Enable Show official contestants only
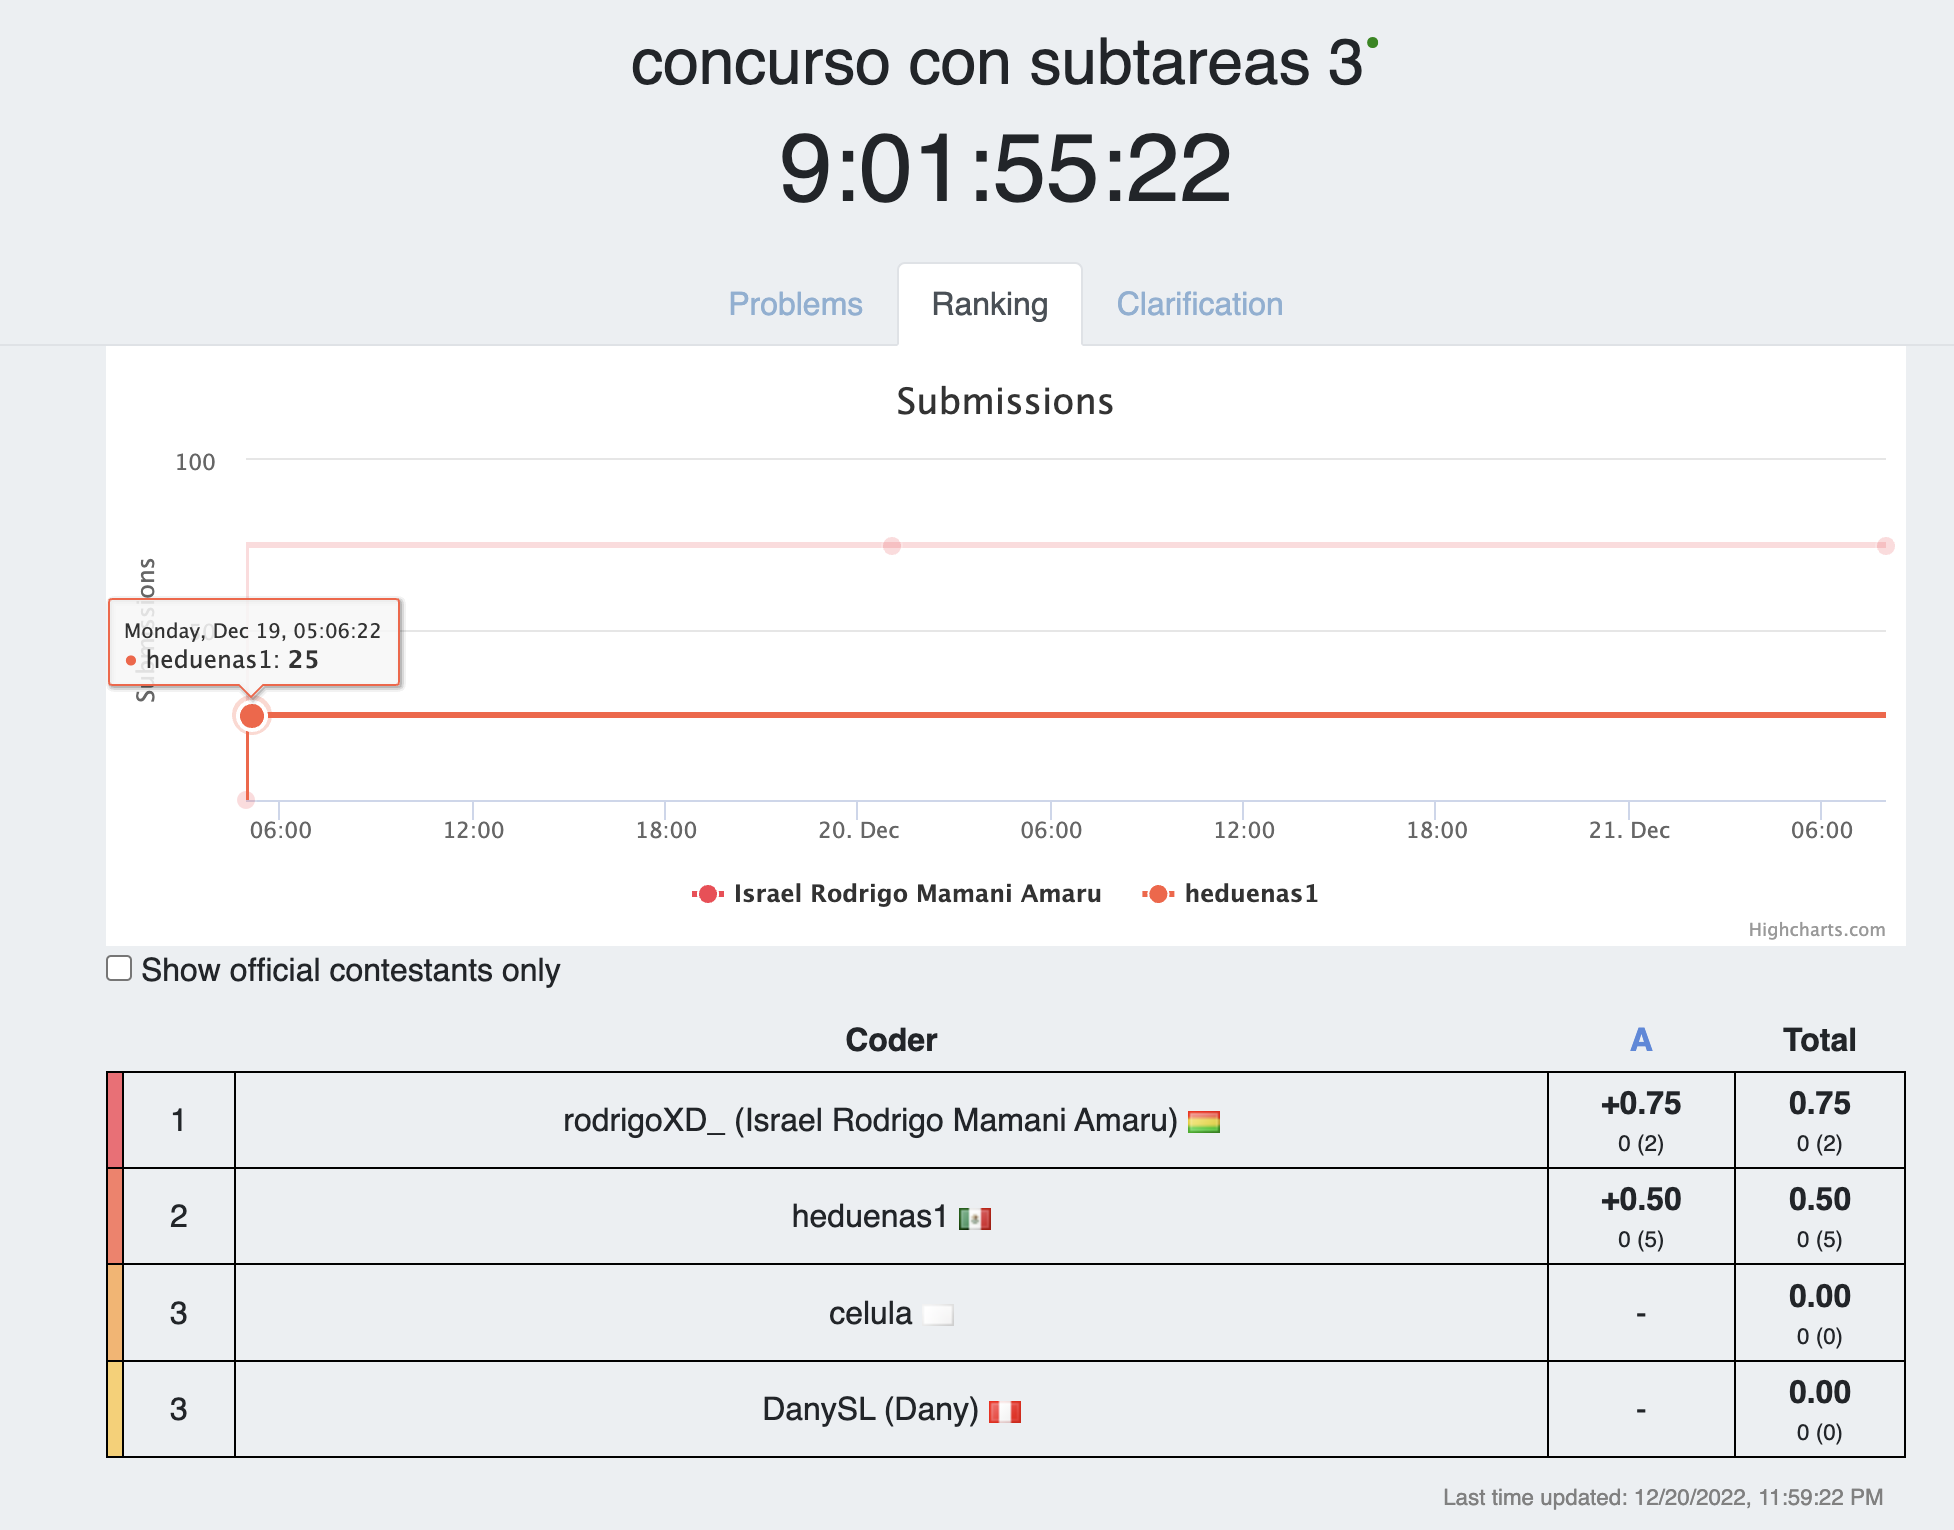The image size is (1954, 1530). tap(119, 967)
